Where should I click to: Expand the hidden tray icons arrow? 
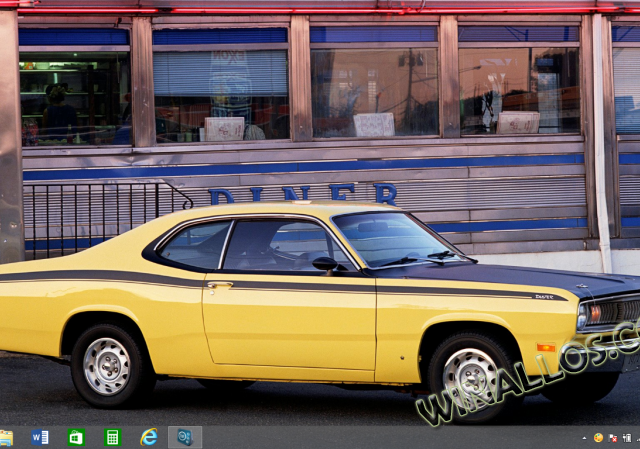tap(585, 438)
